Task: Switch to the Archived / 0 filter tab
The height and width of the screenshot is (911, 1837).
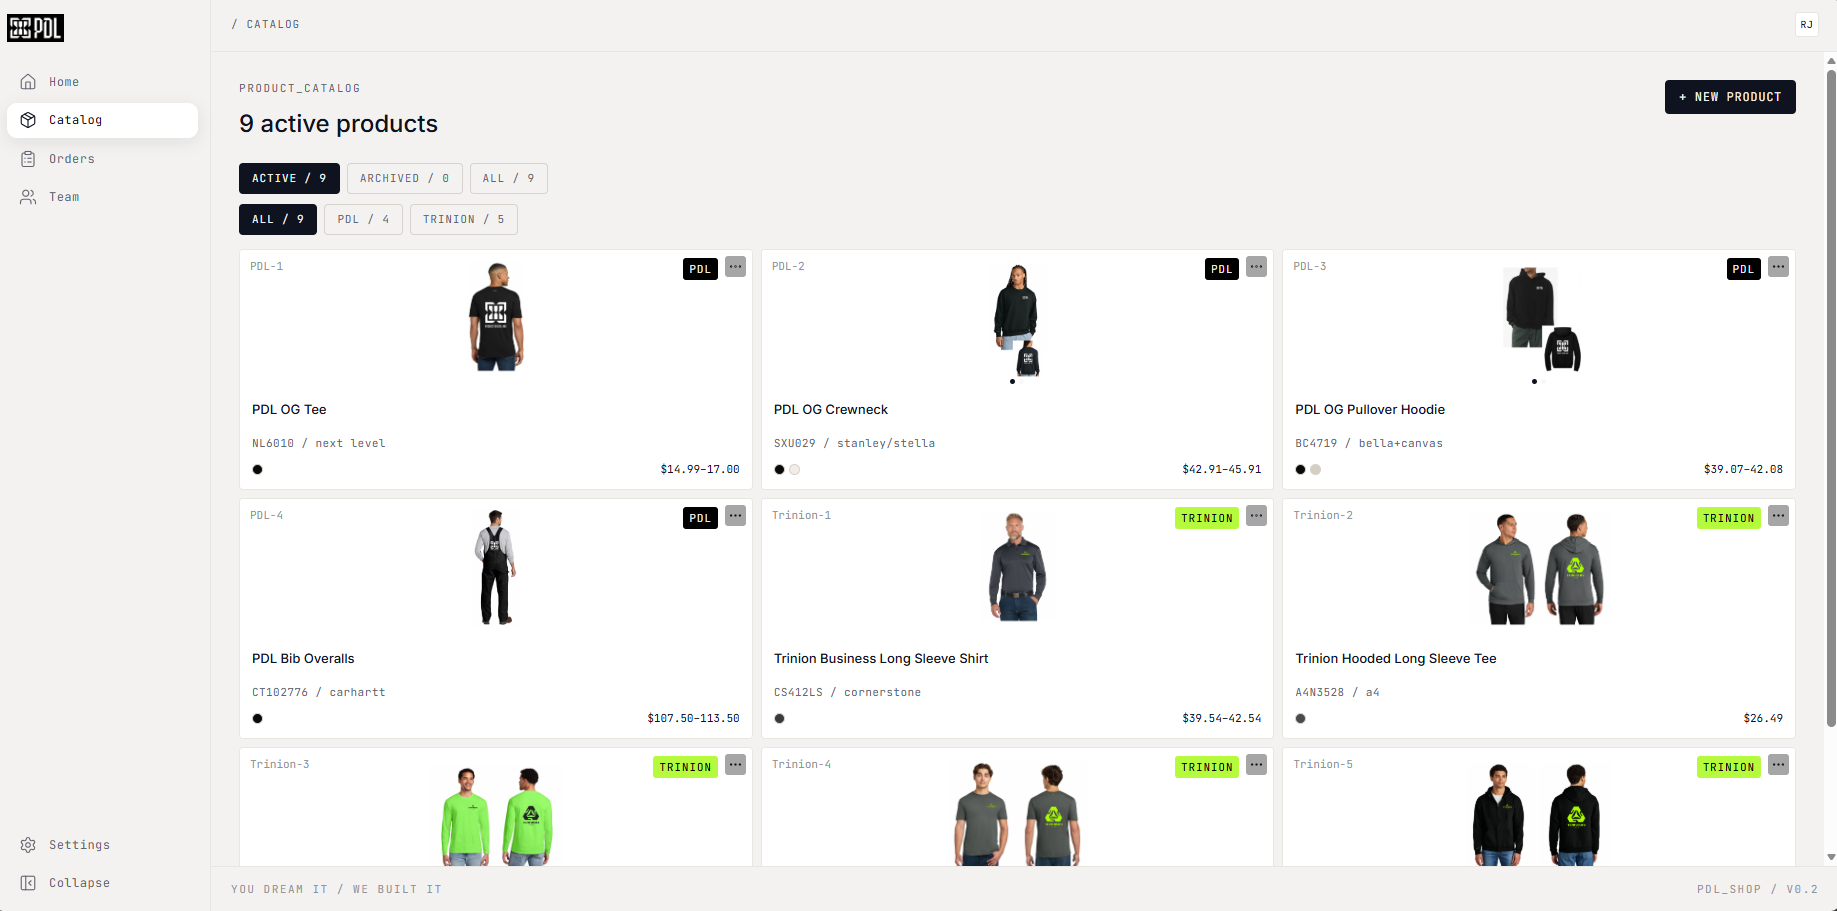Action: click(x=404, y=178)
